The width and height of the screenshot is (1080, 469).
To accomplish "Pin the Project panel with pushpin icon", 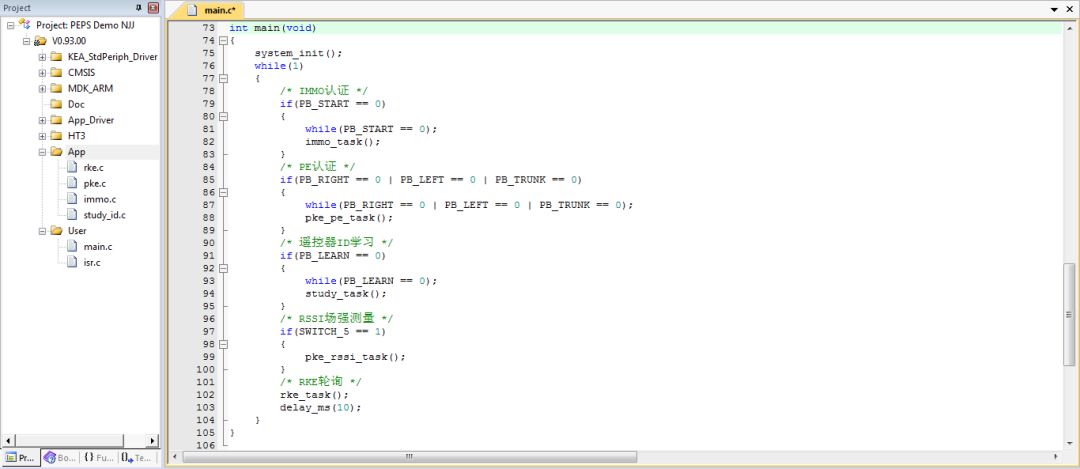I will (x=138, y=8).
